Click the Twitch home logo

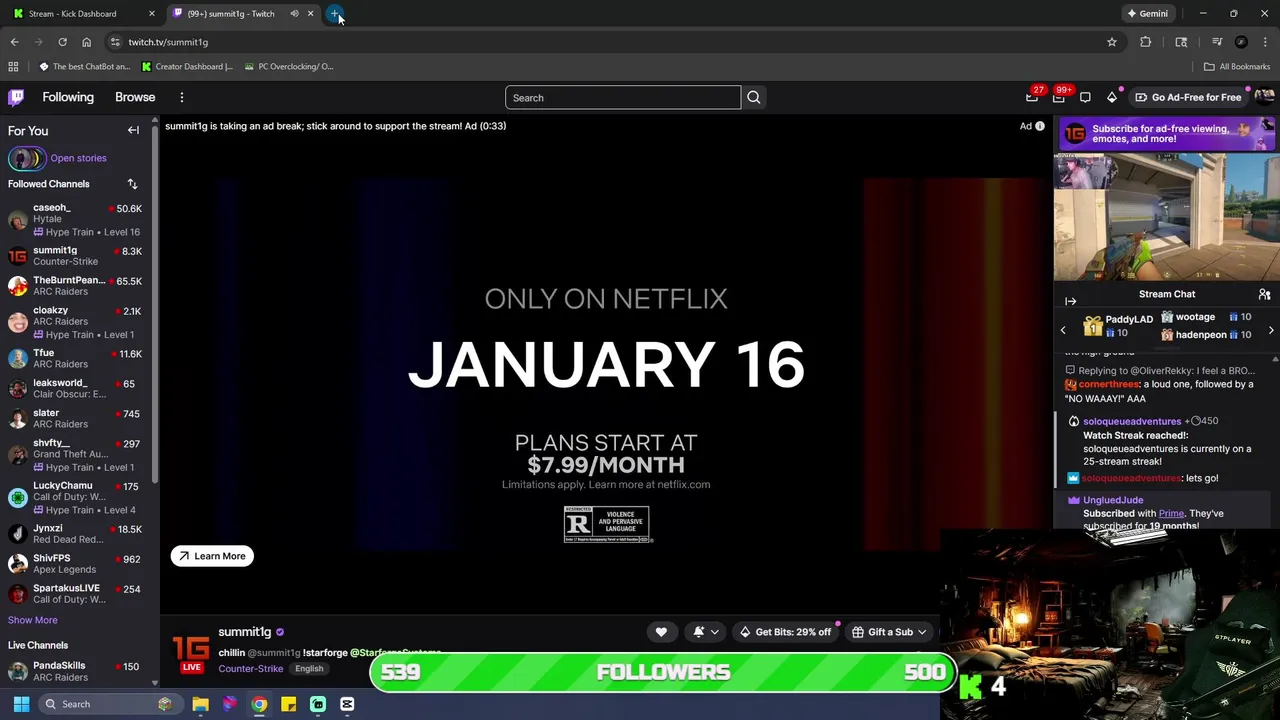click(x=16, y=97)
